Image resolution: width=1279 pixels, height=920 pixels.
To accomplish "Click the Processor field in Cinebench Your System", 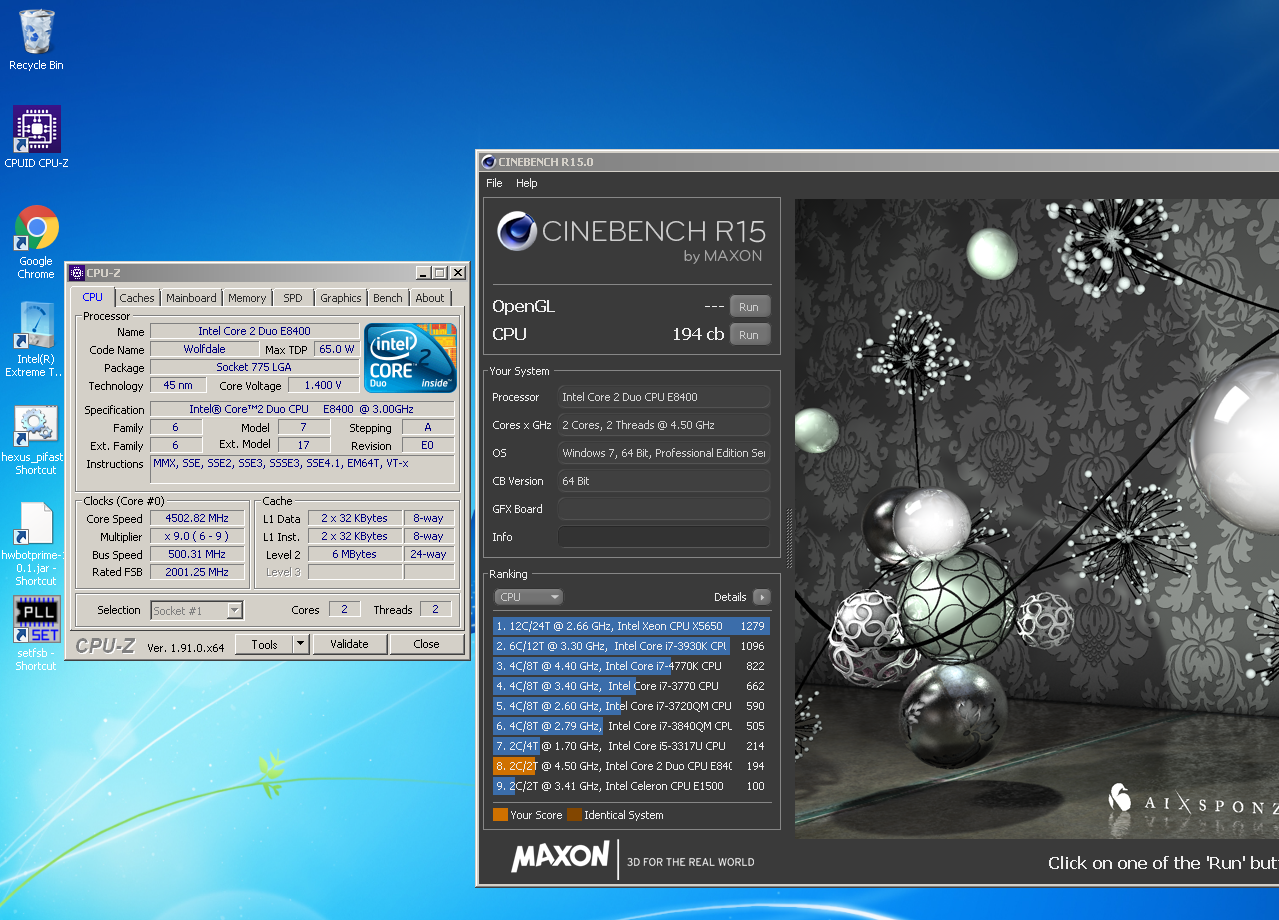I will tap(664, 397).
